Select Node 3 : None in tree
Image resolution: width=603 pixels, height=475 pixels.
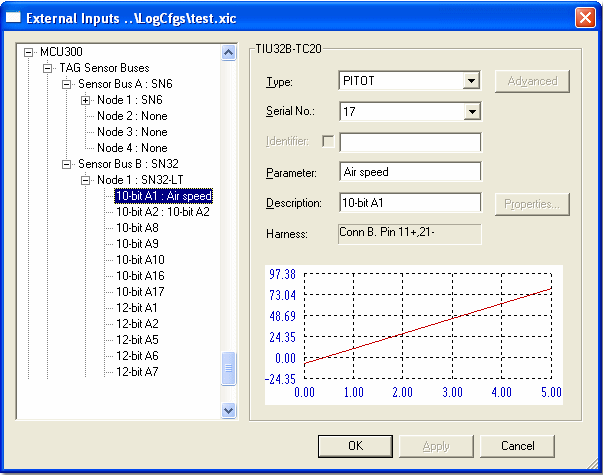pos(132,132)
